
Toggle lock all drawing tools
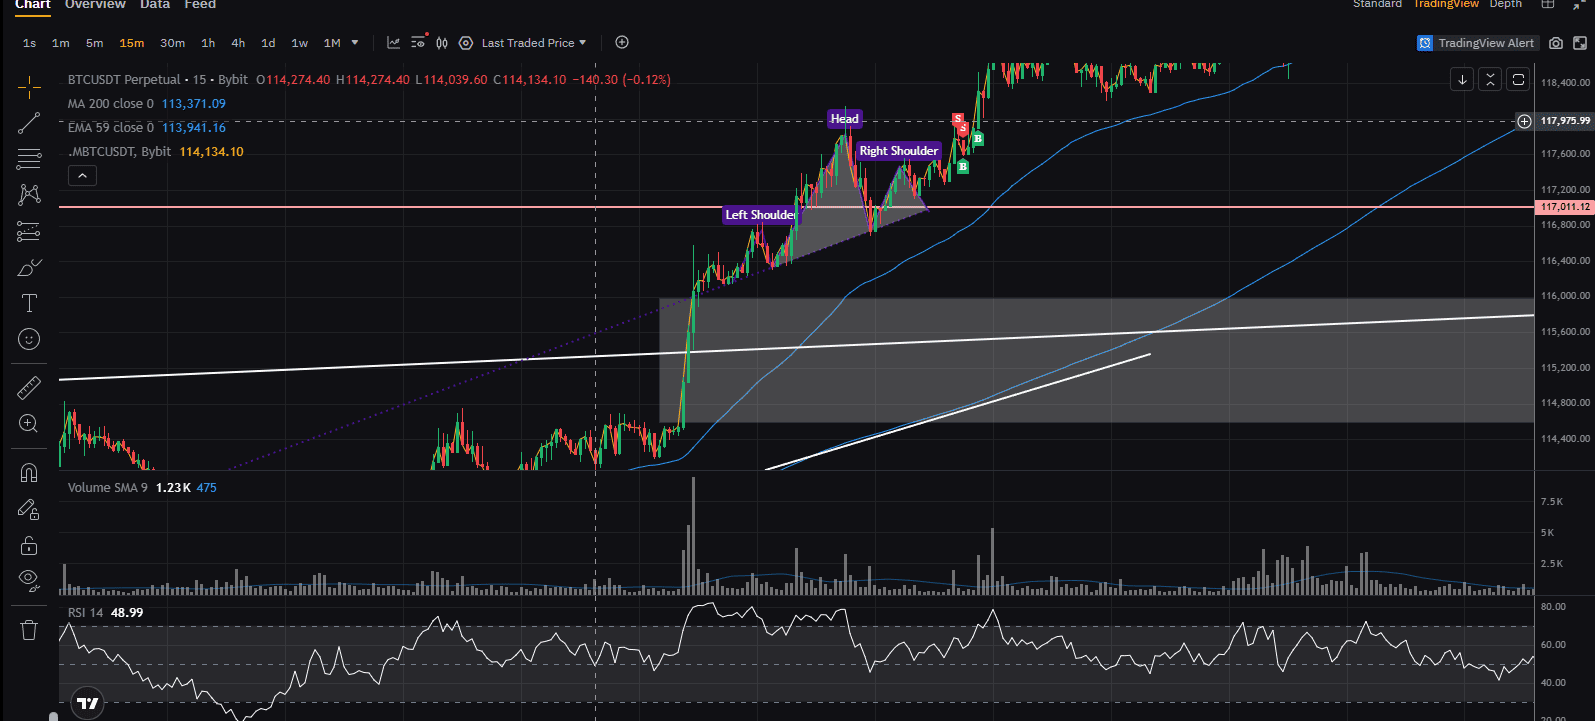tap(29, 545)
